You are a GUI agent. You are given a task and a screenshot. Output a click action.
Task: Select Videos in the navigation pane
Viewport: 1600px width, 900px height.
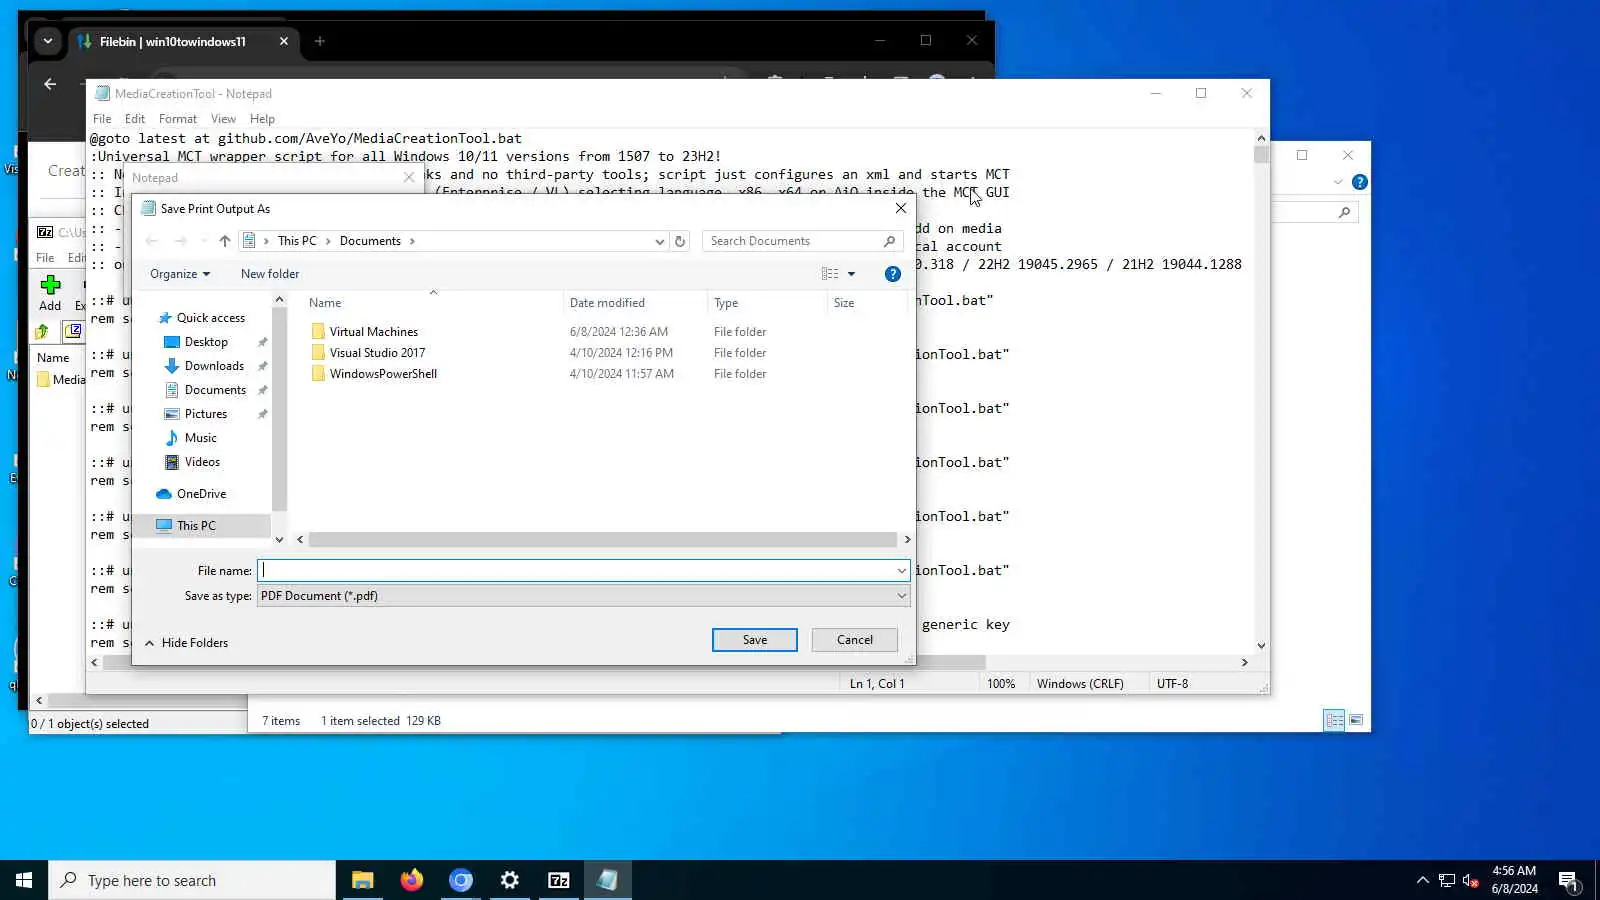pyautogui.click(x=202, y=462)
